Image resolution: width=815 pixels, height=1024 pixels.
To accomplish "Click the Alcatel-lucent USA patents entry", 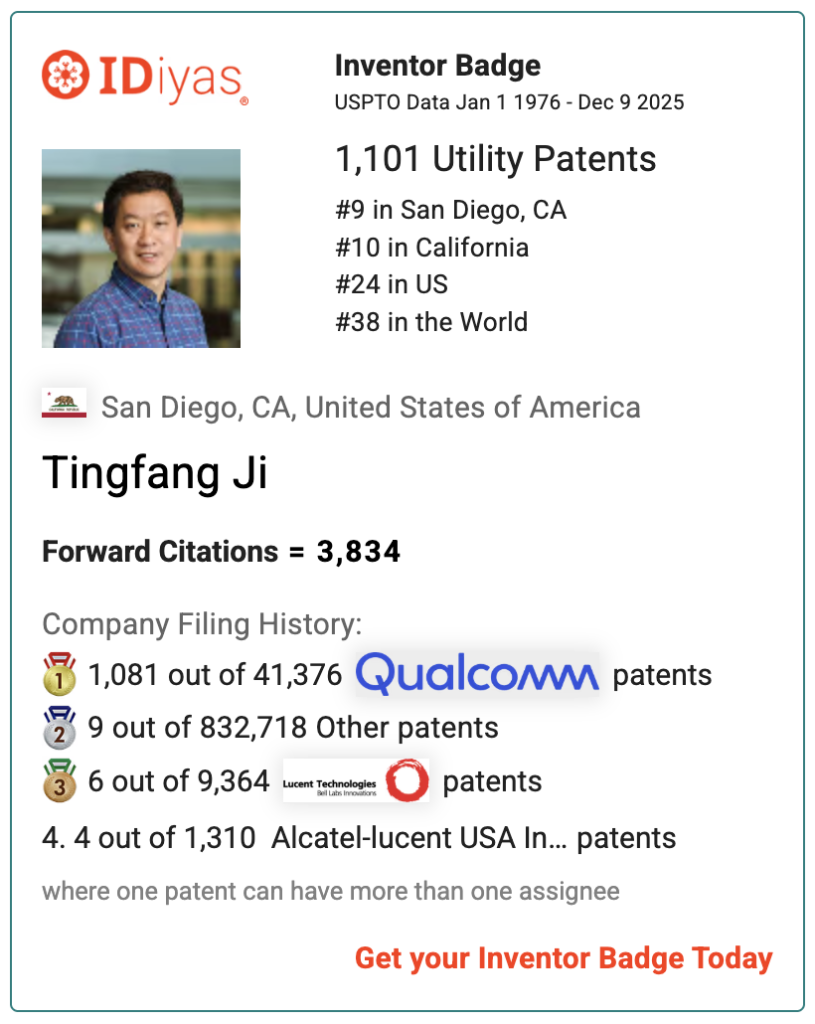I will pos(358,837).
